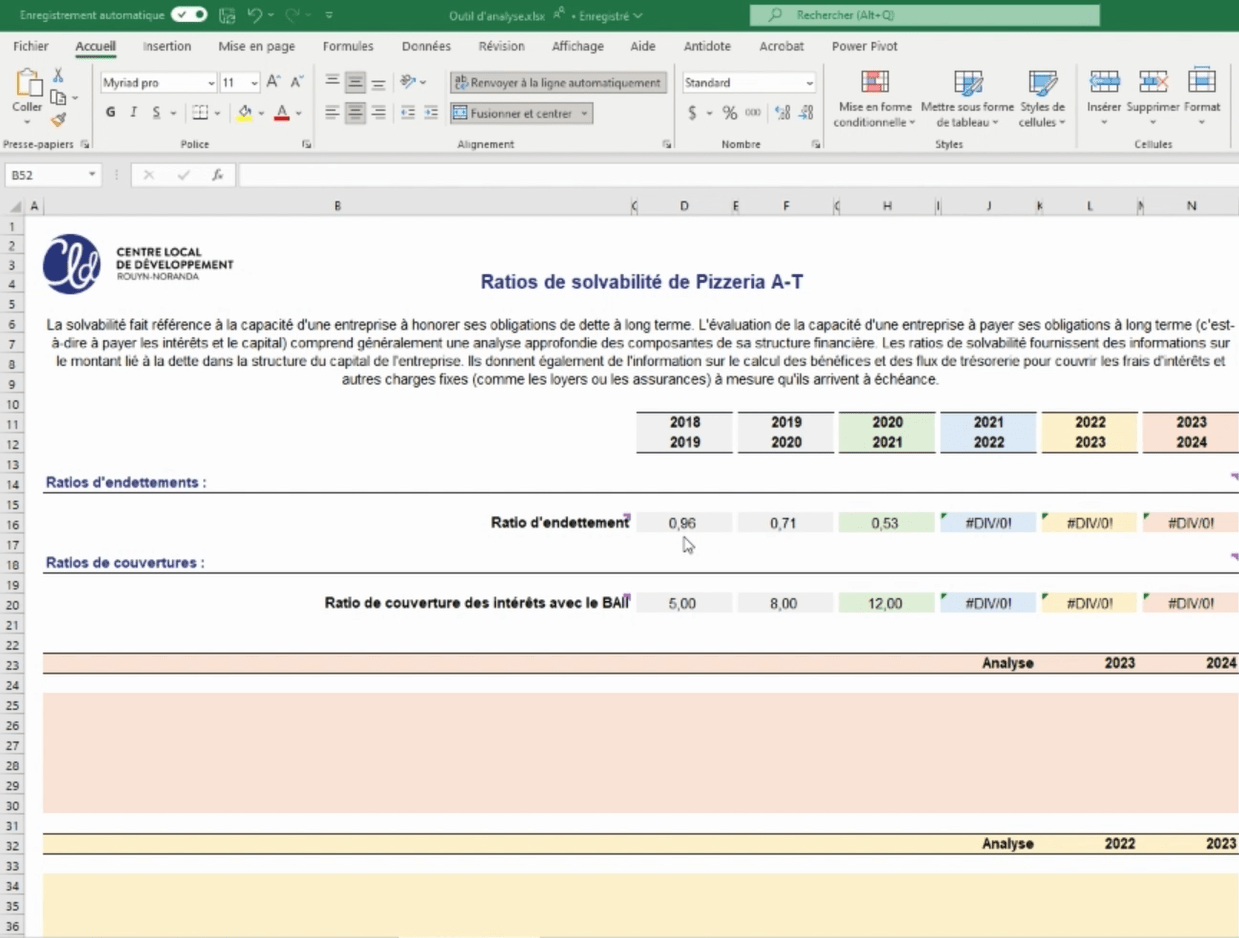Expand the fill color dropdown arrow
1239x938 pixels.
pyautogui.click(x=261, y=114)
